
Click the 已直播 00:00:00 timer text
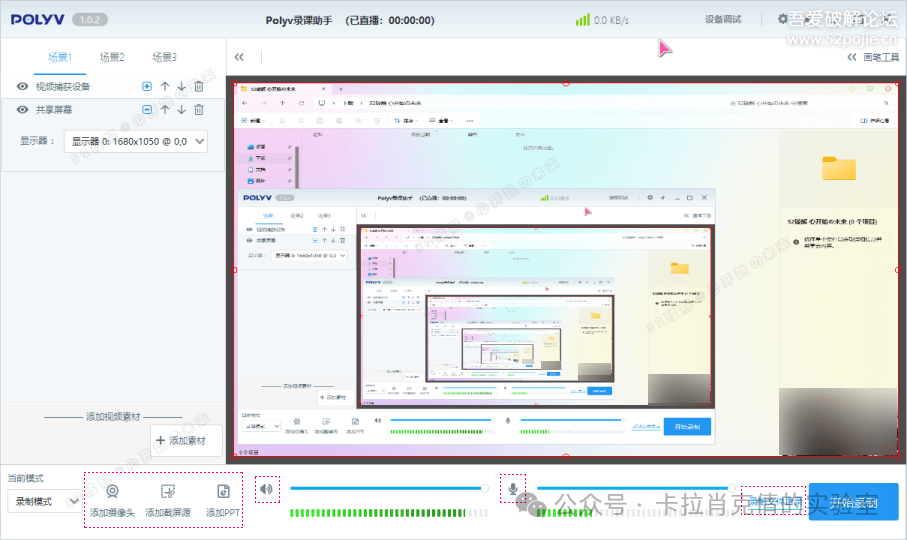[x=390, y=20]
